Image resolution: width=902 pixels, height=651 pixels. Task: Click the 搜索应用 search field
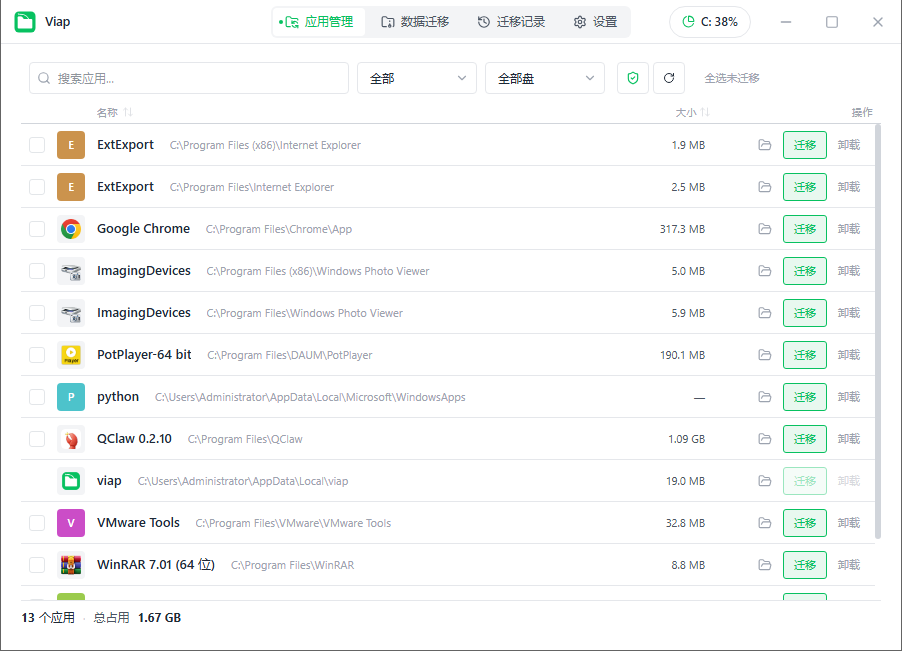(189, 78)
